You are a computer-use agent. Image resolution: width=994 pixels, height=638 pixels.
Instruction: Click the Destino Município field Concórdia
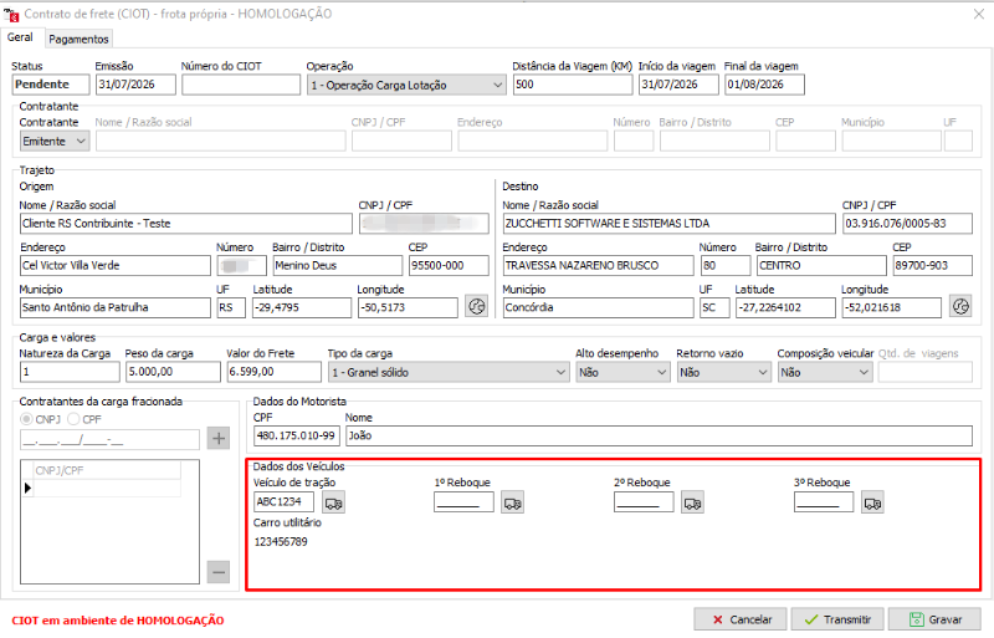coord(598,308)
